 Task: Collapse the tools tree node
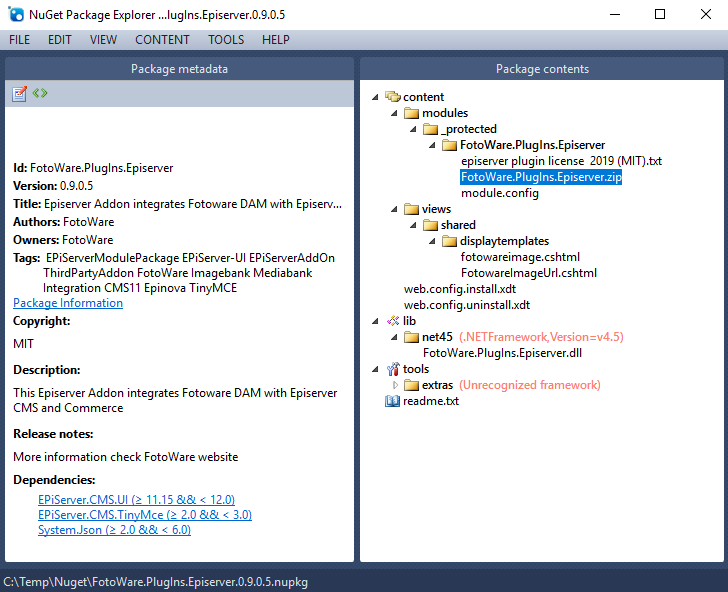coord(375,370)
